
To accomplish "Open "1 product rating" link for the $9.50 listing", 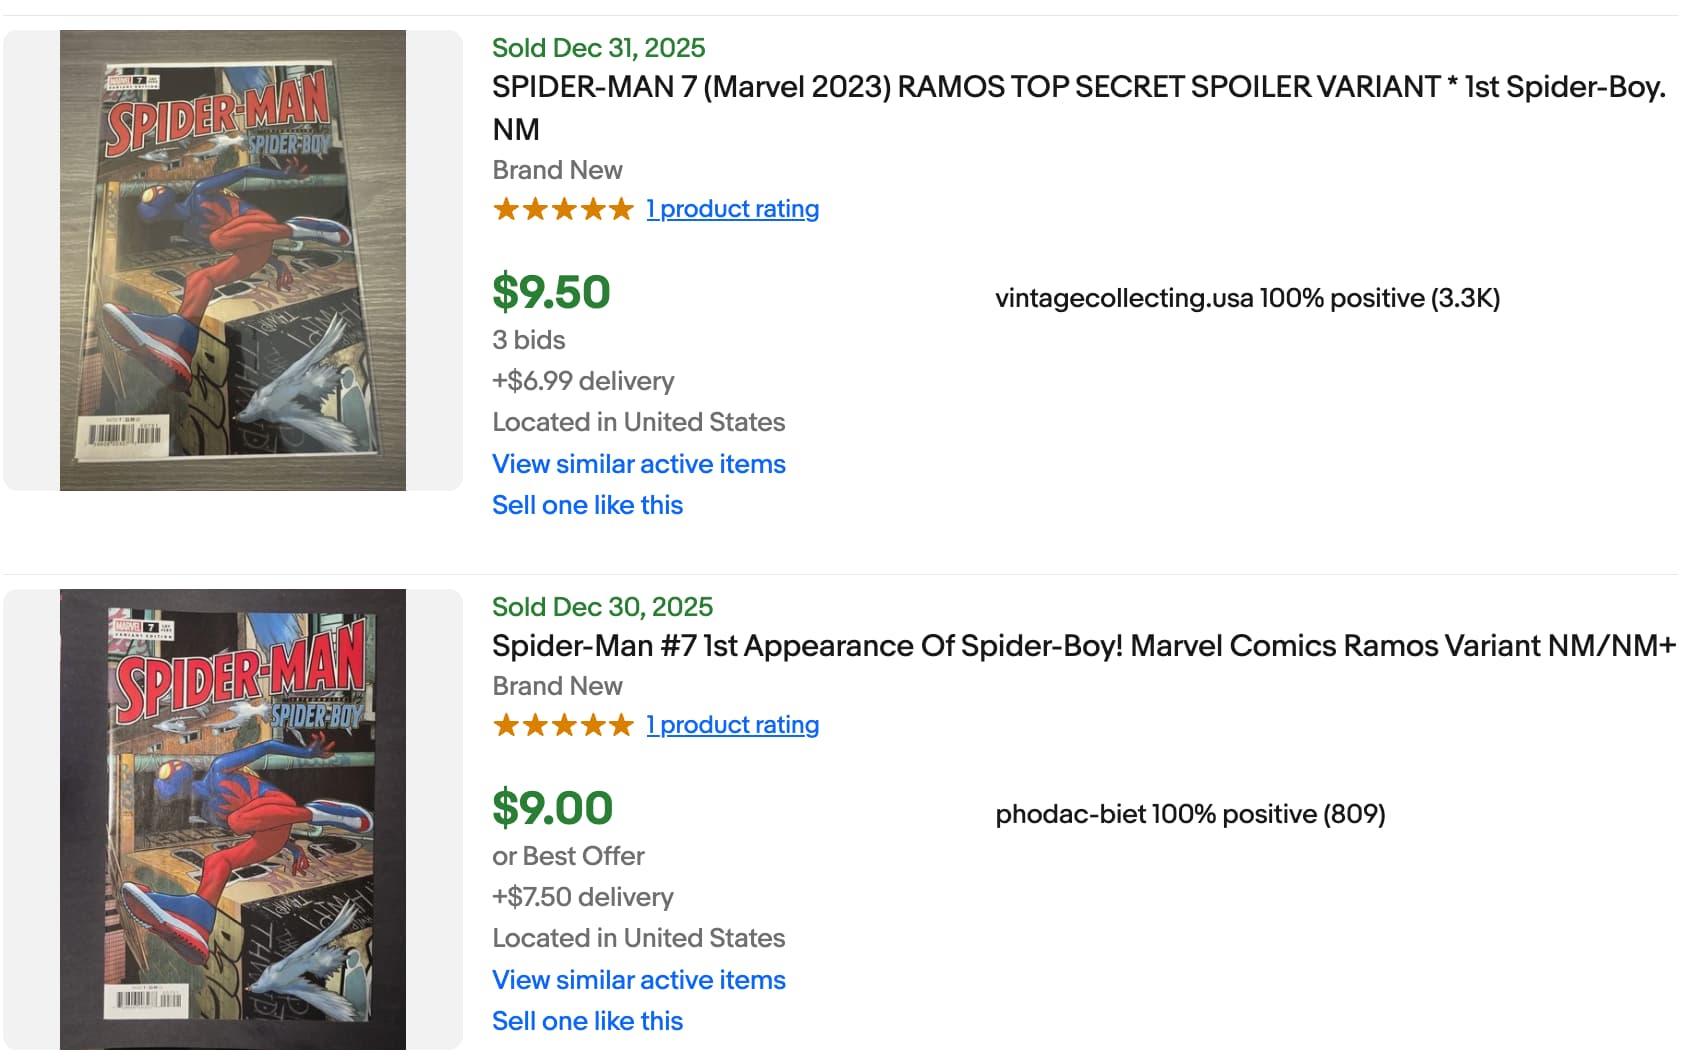I will pyautogui.click(x=732, y=209).
